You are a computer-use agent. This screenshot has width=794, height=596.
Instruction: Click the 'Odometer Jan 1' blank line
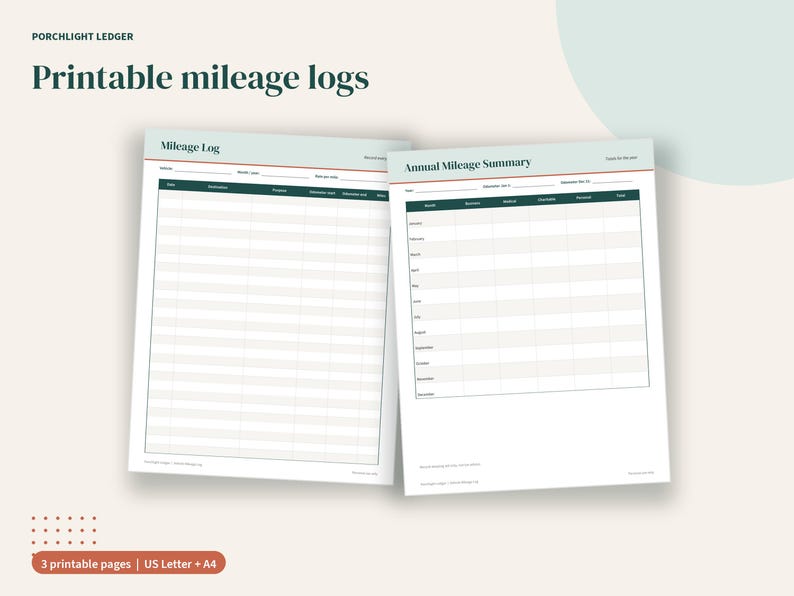[533, 185]
